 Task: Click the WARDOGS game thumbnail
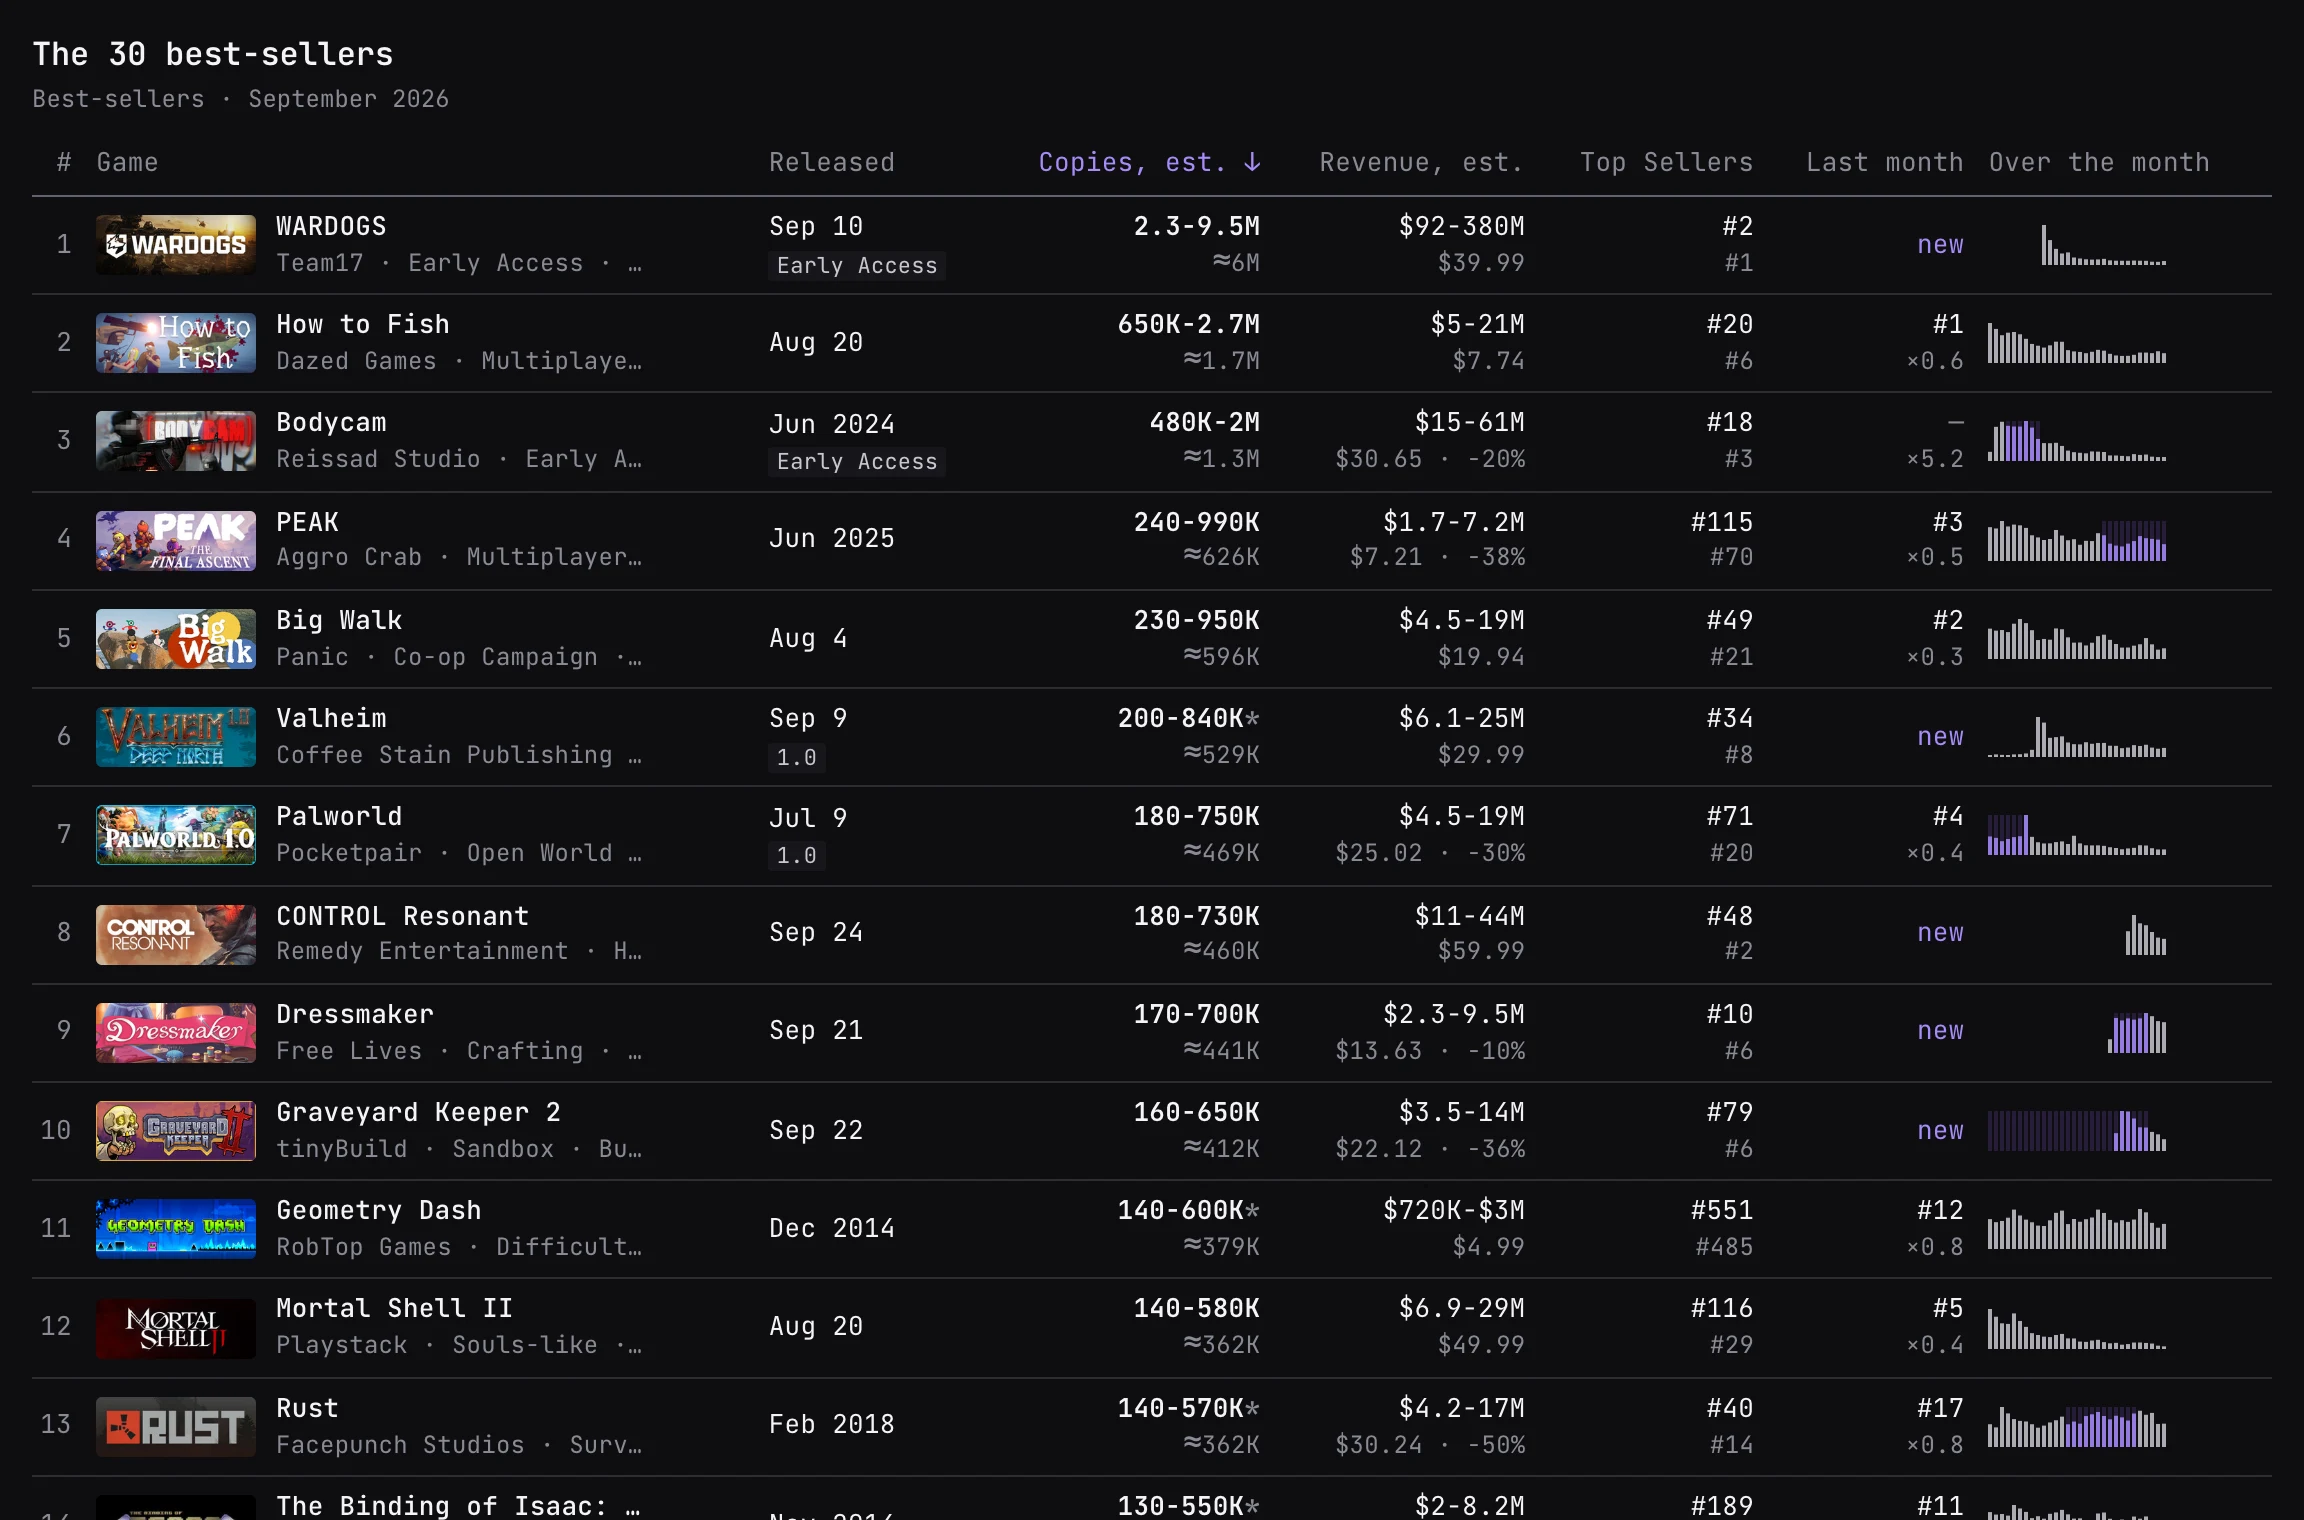[176, 245]
